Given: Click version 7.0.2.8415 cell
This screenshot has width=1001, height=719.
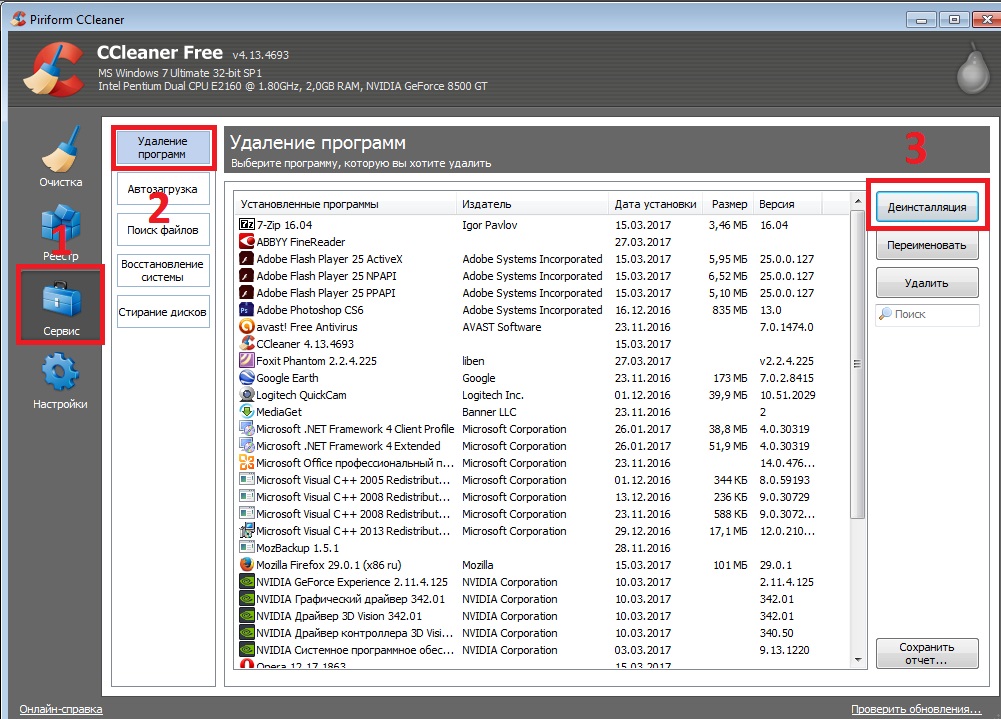Looking at the screenshot, I should 786,378.
